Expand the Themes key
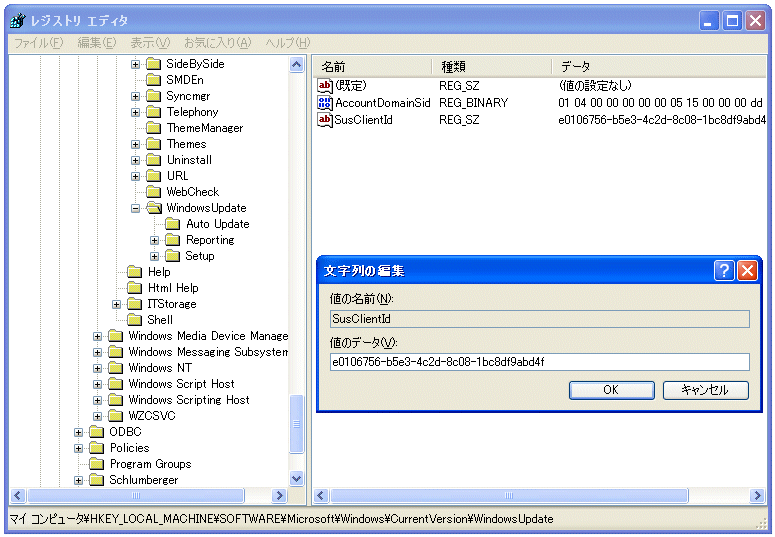The width and height of the screenshot is (775, 537). (x=135, y=144)
